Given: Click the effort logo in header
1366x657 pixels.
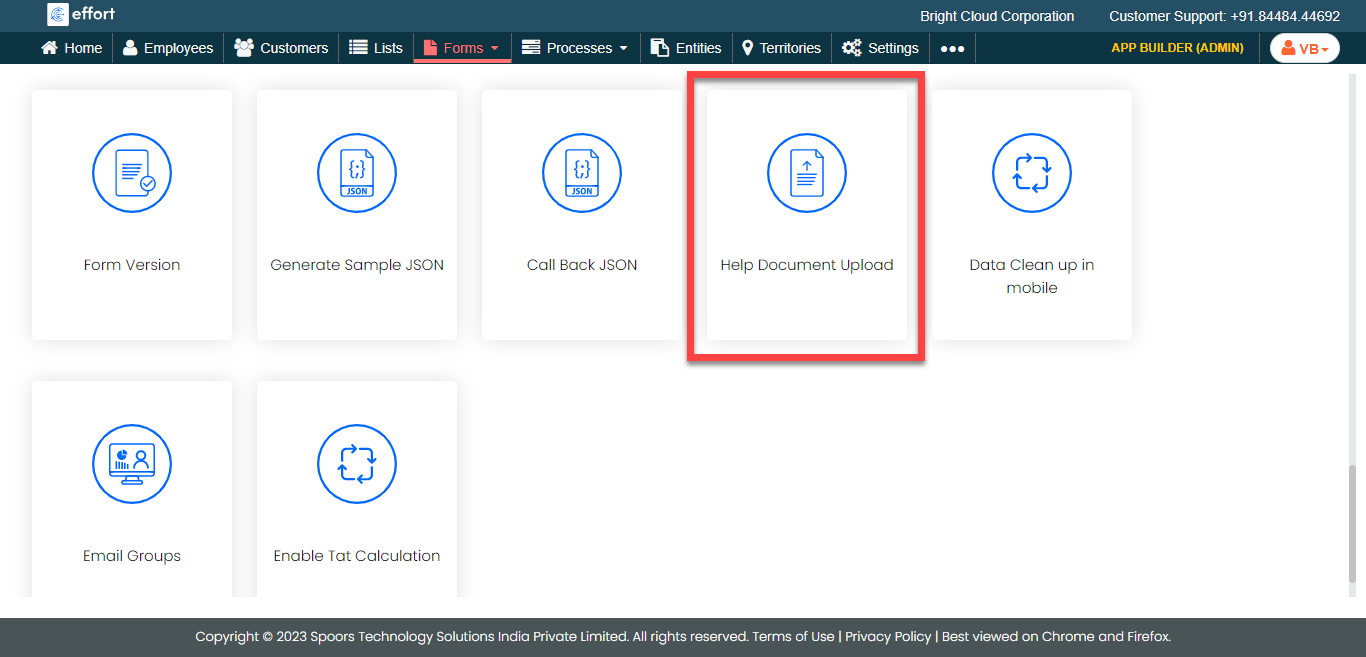Looking at the screenshot, I should (x=82, y=15).
